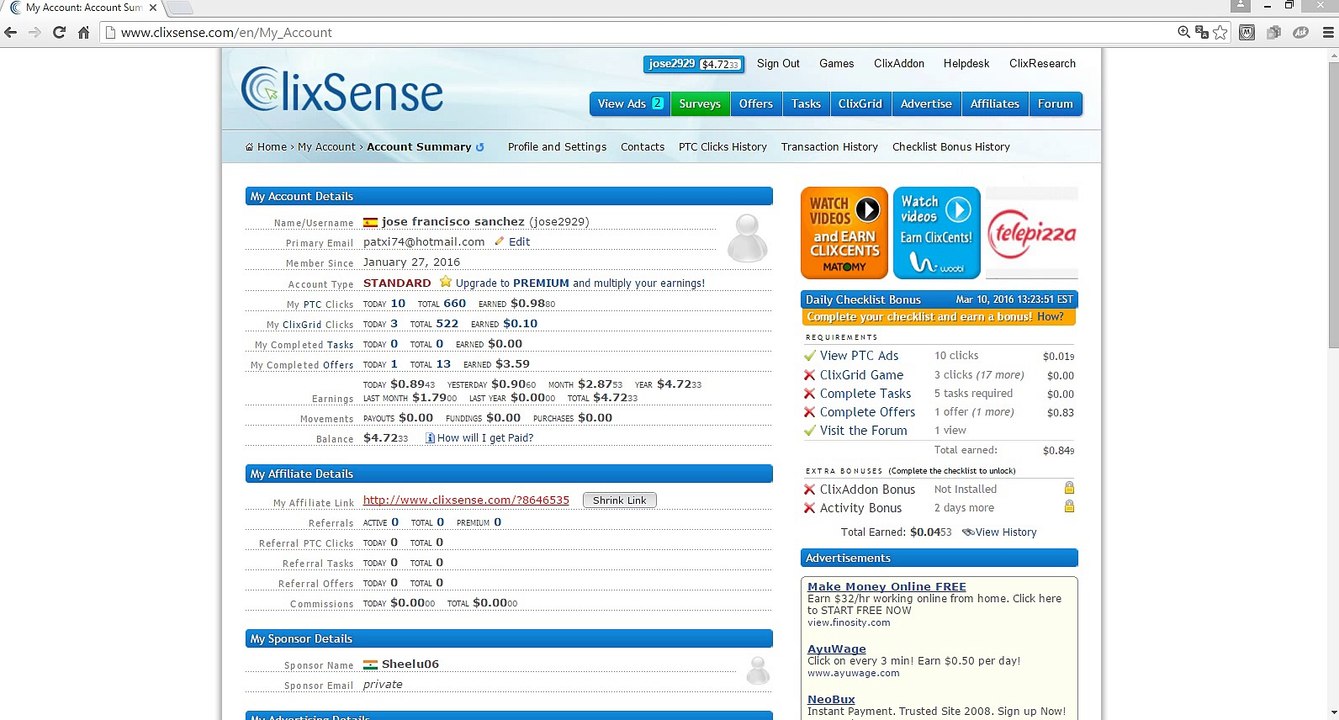Click the How? link on checklist banner
The height and width of the screenshot is (720, 1339).
coord(1050,317)
